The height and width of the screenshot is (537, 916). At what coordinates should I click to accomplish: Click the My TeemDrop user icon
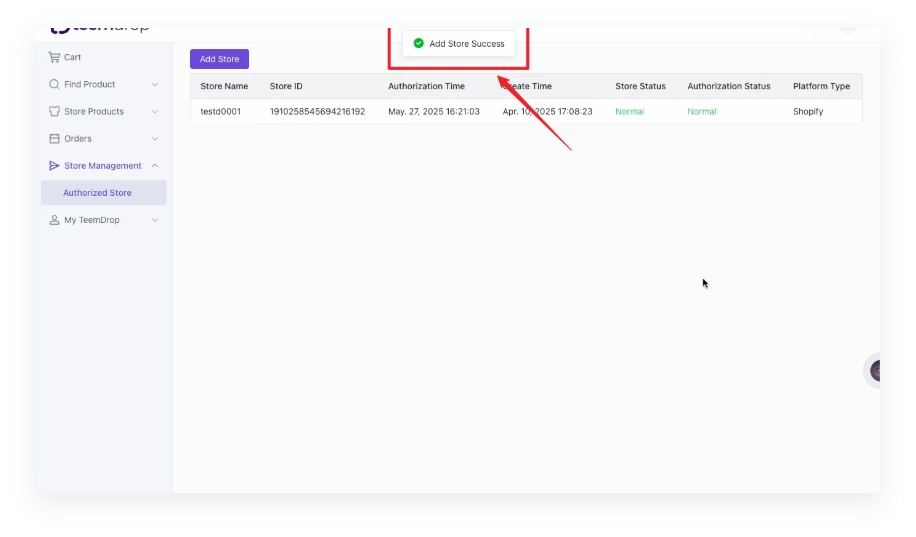coord(54,219)
